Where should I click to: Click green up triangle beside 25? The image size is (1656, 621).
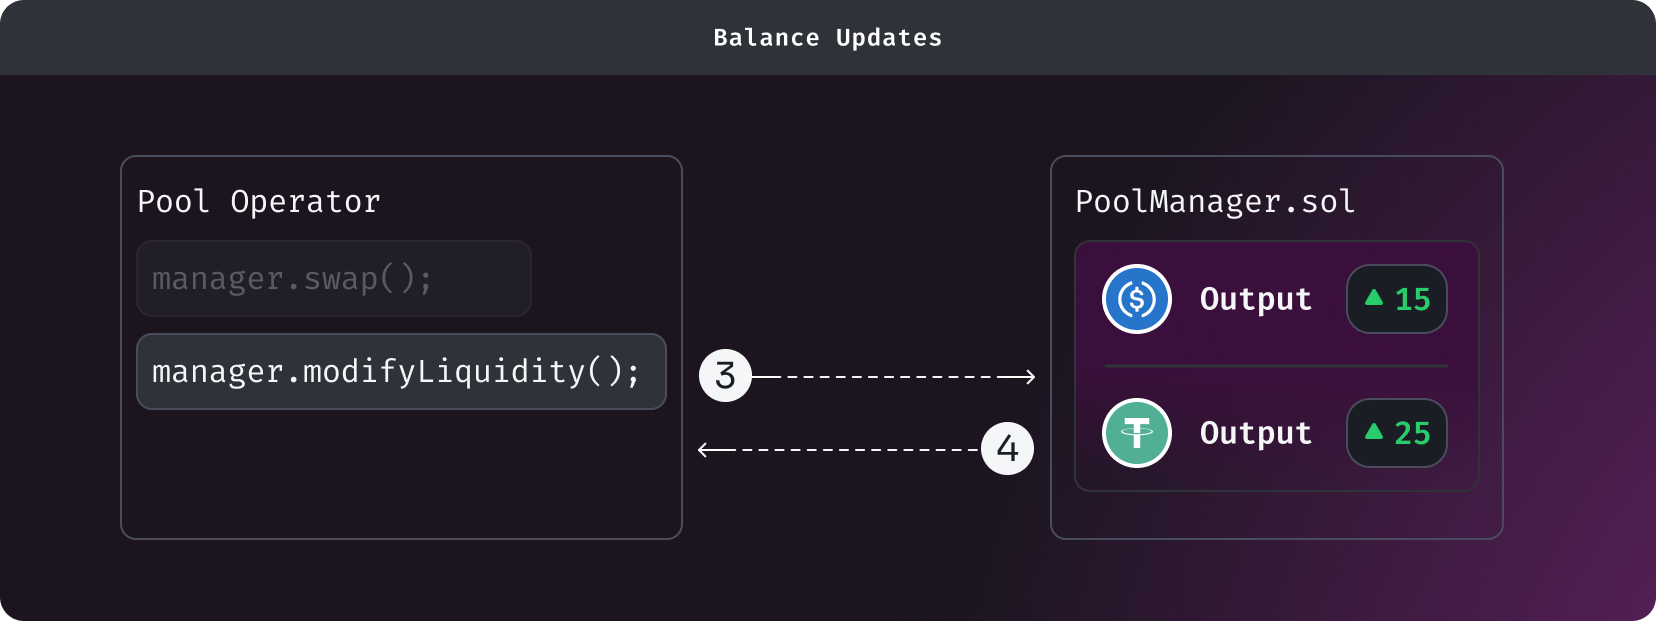point(1374,431)
